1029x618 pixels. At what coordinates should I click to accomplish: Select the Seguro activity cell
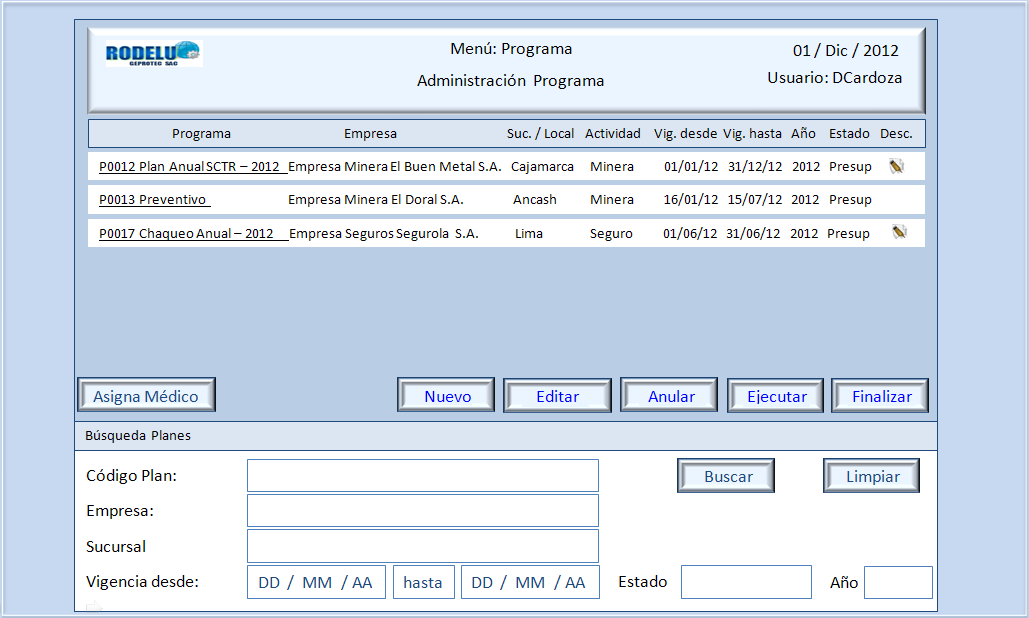tap(611, 234)
